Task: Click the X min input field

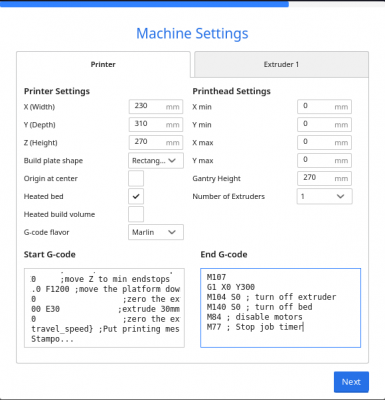Action: point(324,107)
